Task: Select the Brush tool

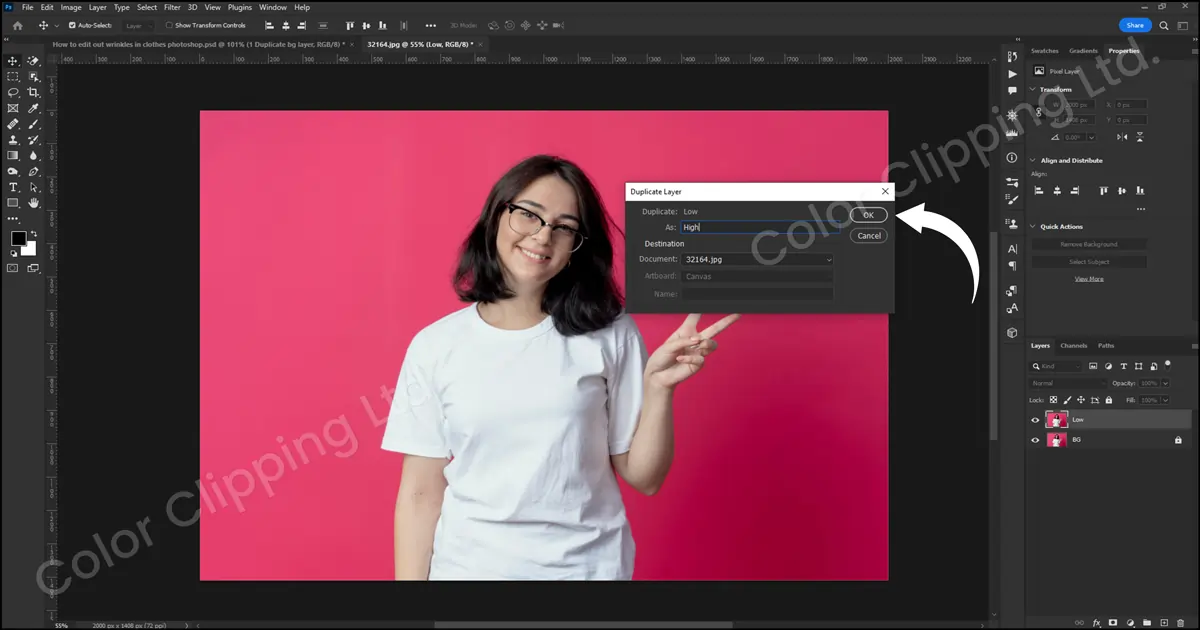Action: 33,124
